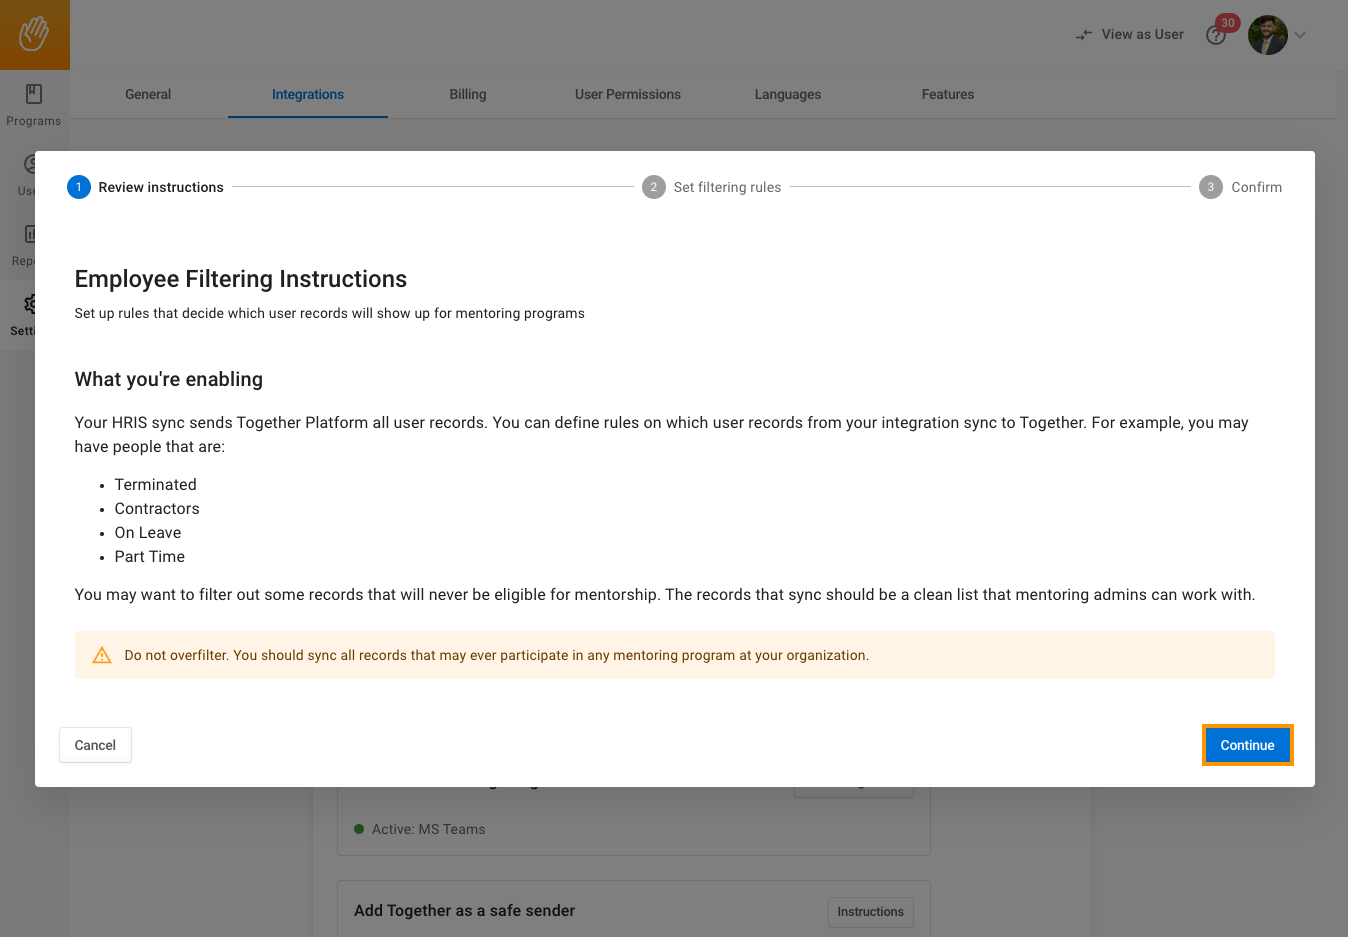This screenshot has height=937, width=1348.
Task: Click the user profile avatar
Action: [x=1267, y=35]
